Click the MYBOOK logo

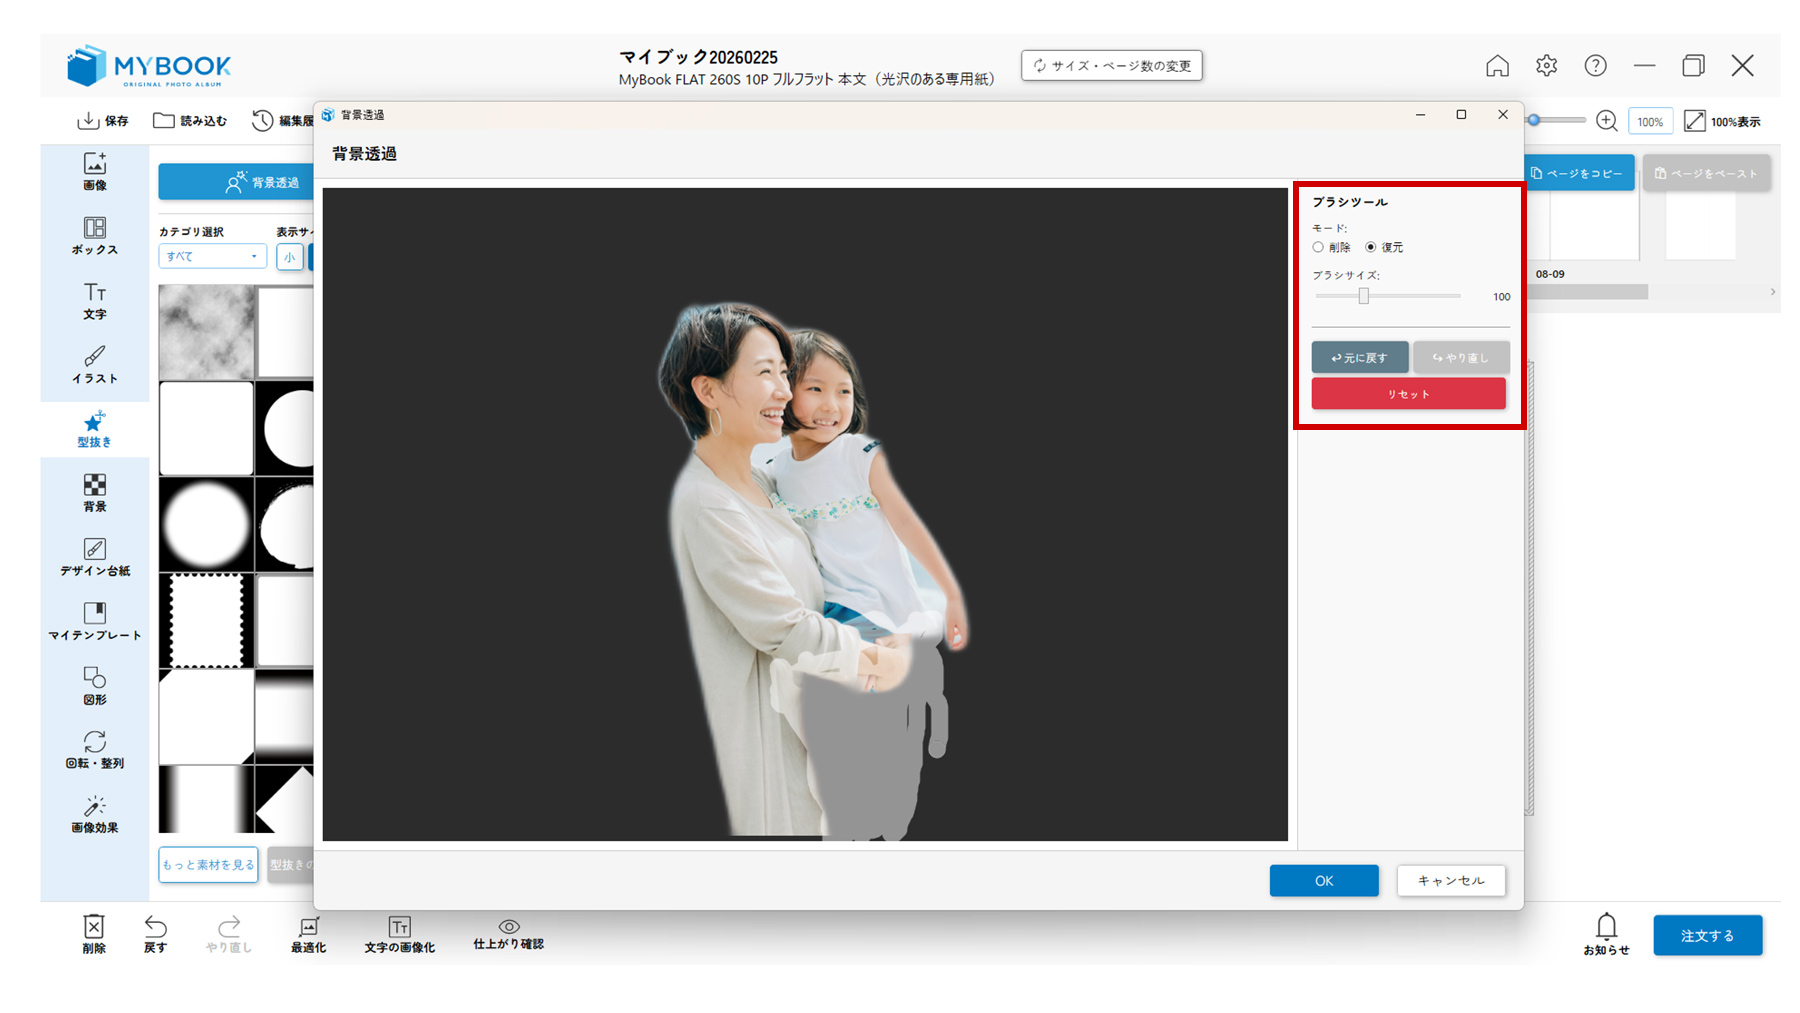click(149, 66)
